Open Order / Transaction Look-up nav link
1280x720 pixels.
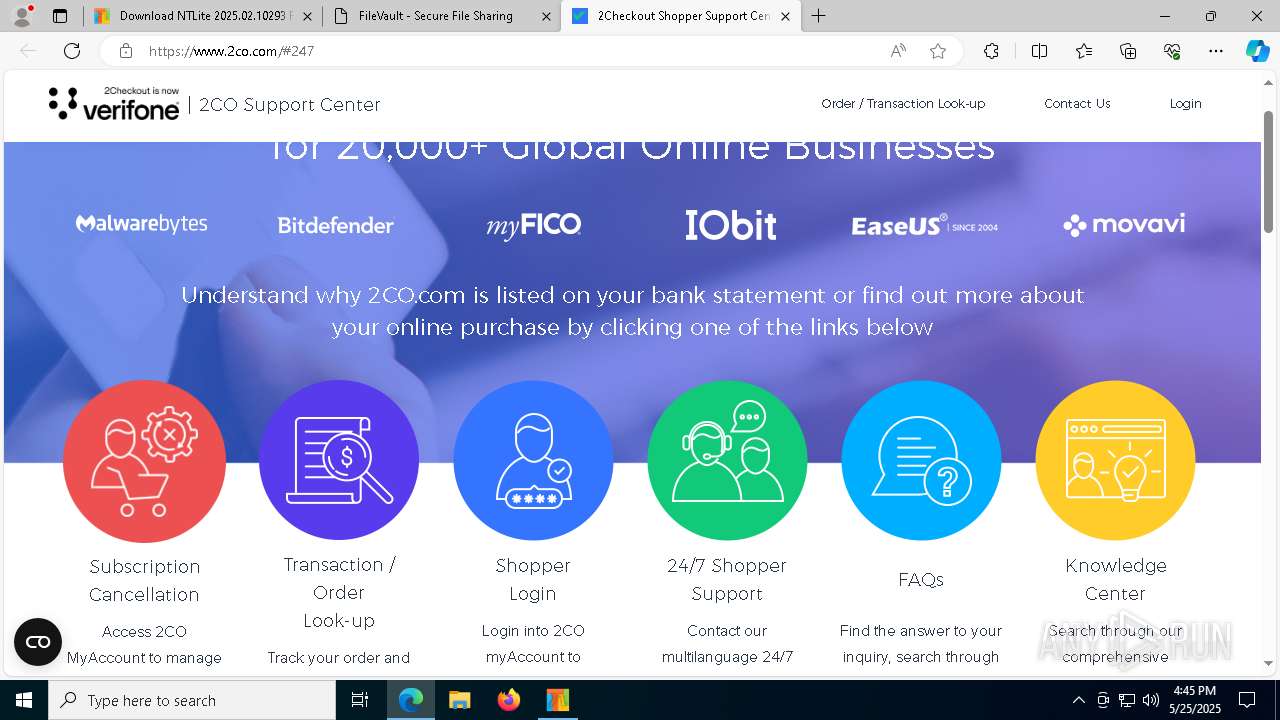[x=903, y=104]
